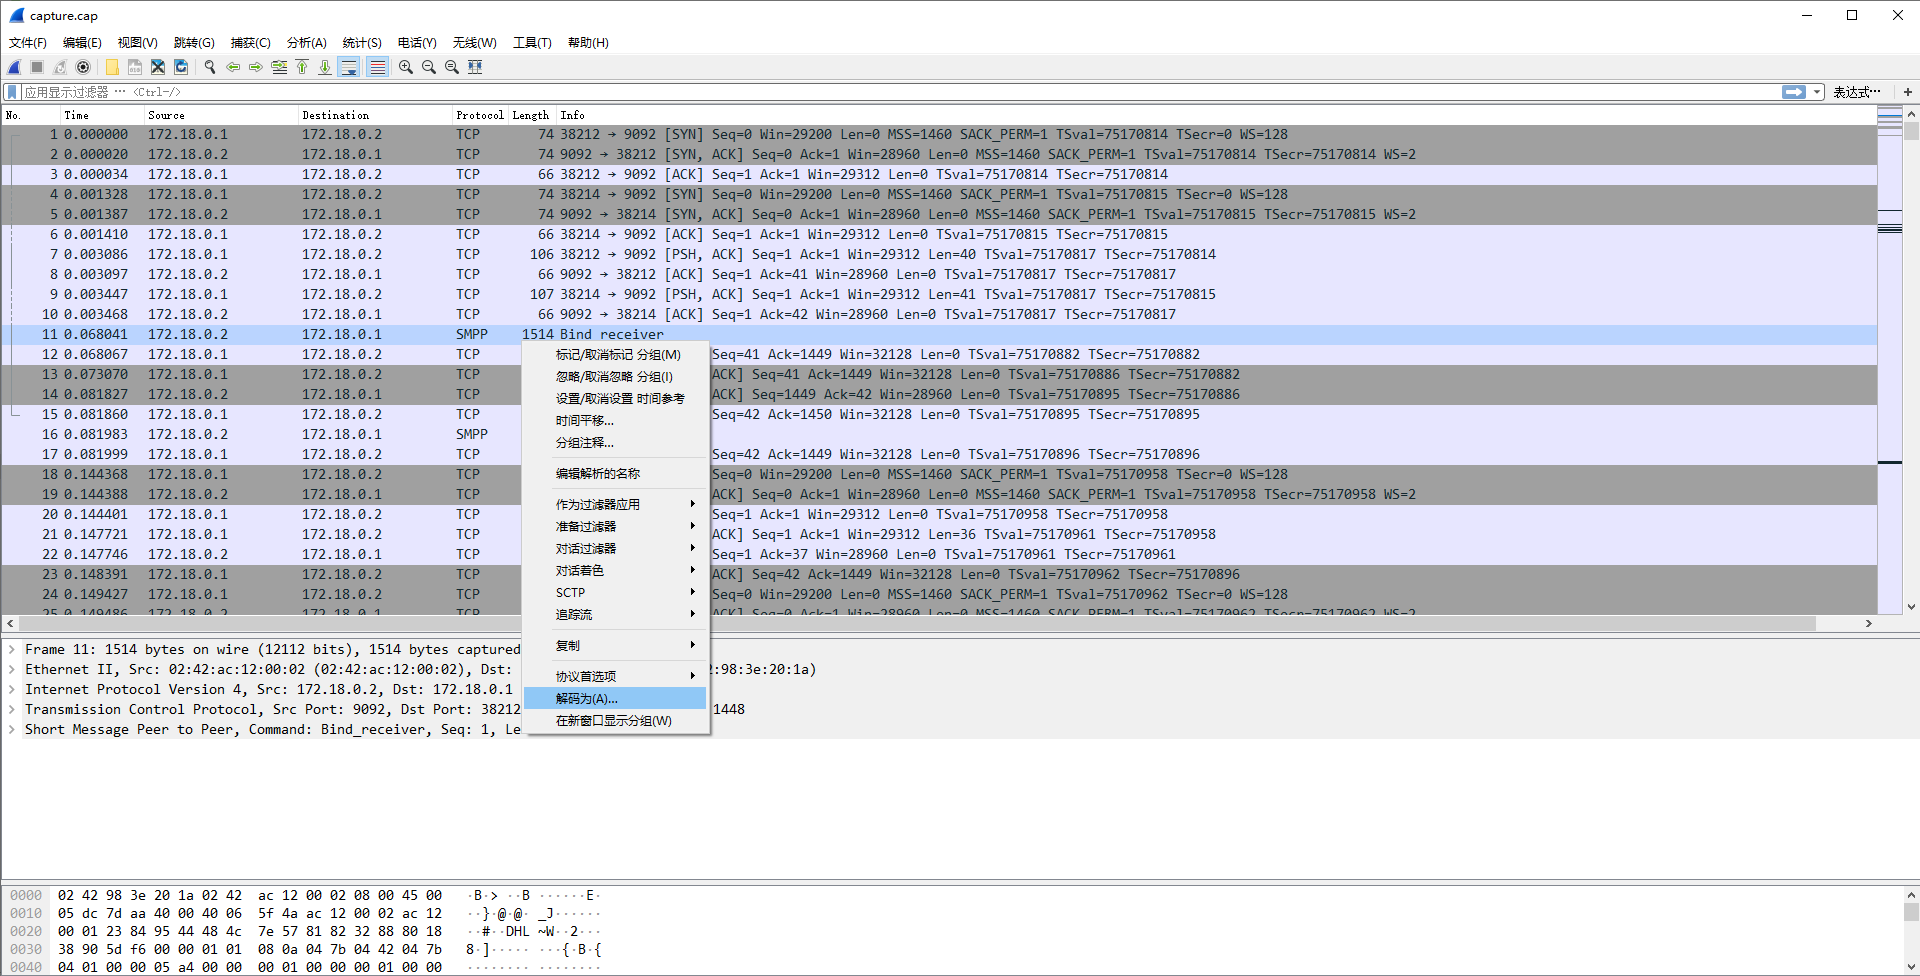
Task: Close the capture file icon
Action: [158, 67]
